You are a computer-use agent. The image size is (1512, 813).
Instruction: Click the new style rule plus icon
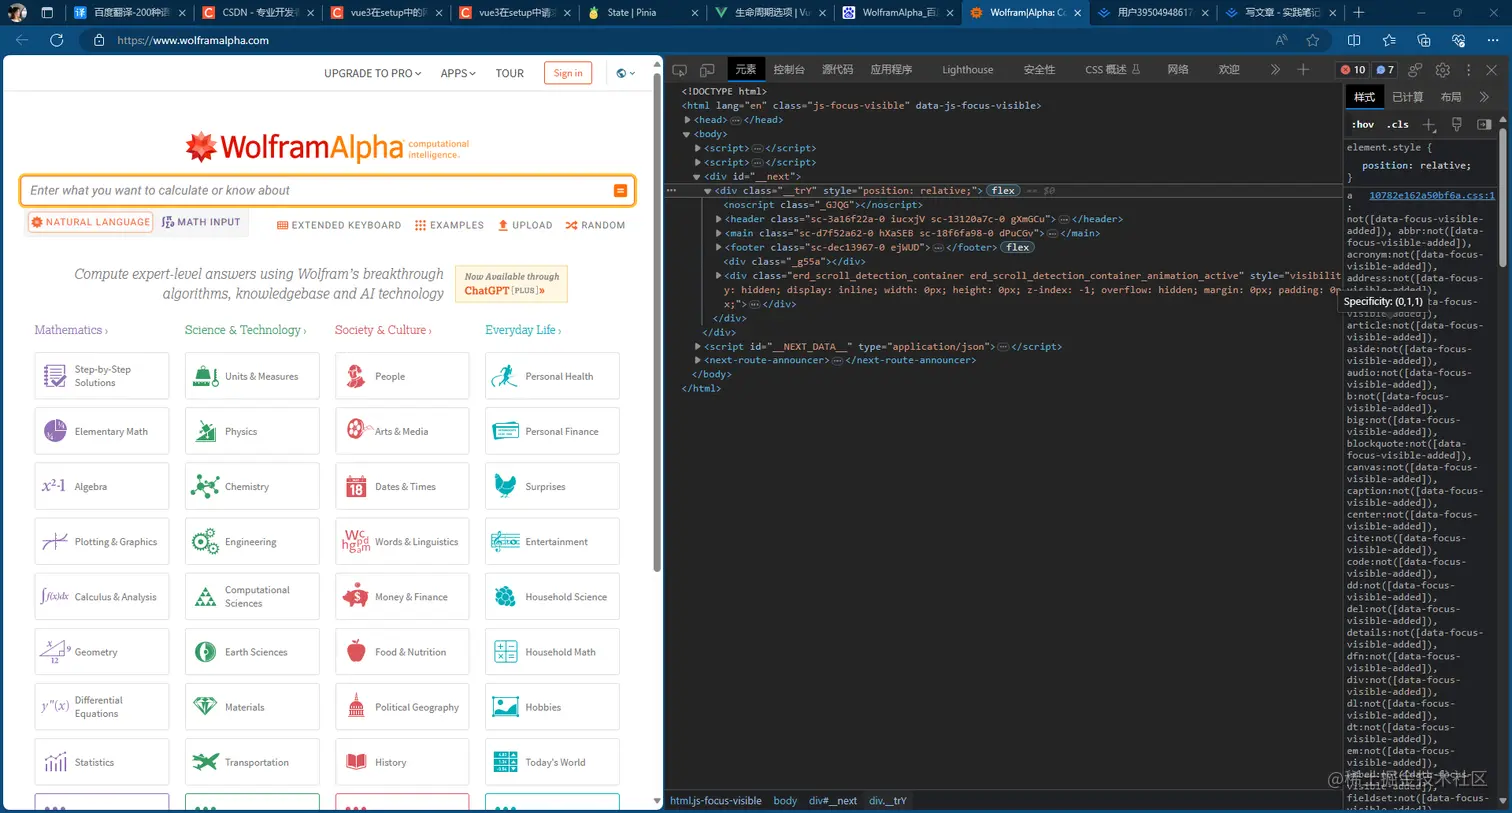1429,124
